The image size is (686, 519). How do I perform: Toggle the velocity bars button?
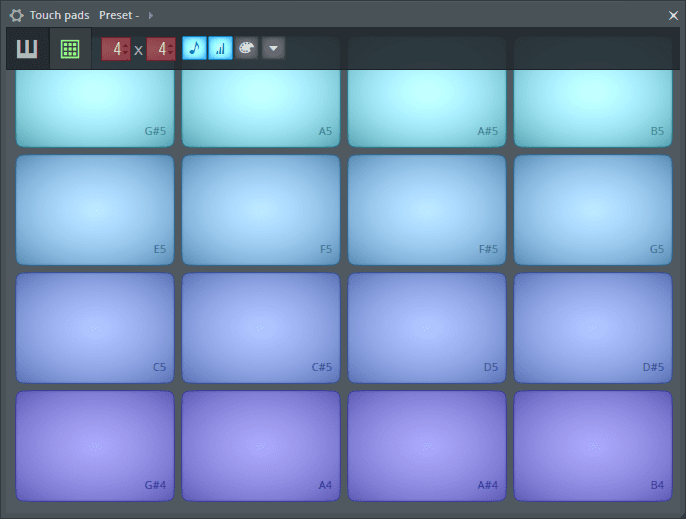coord(220,49)
